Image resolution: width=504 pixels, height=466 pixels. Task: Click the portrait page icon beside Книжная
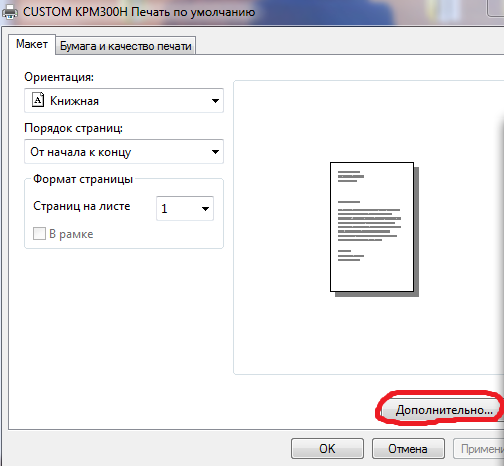tap(38, 100)
